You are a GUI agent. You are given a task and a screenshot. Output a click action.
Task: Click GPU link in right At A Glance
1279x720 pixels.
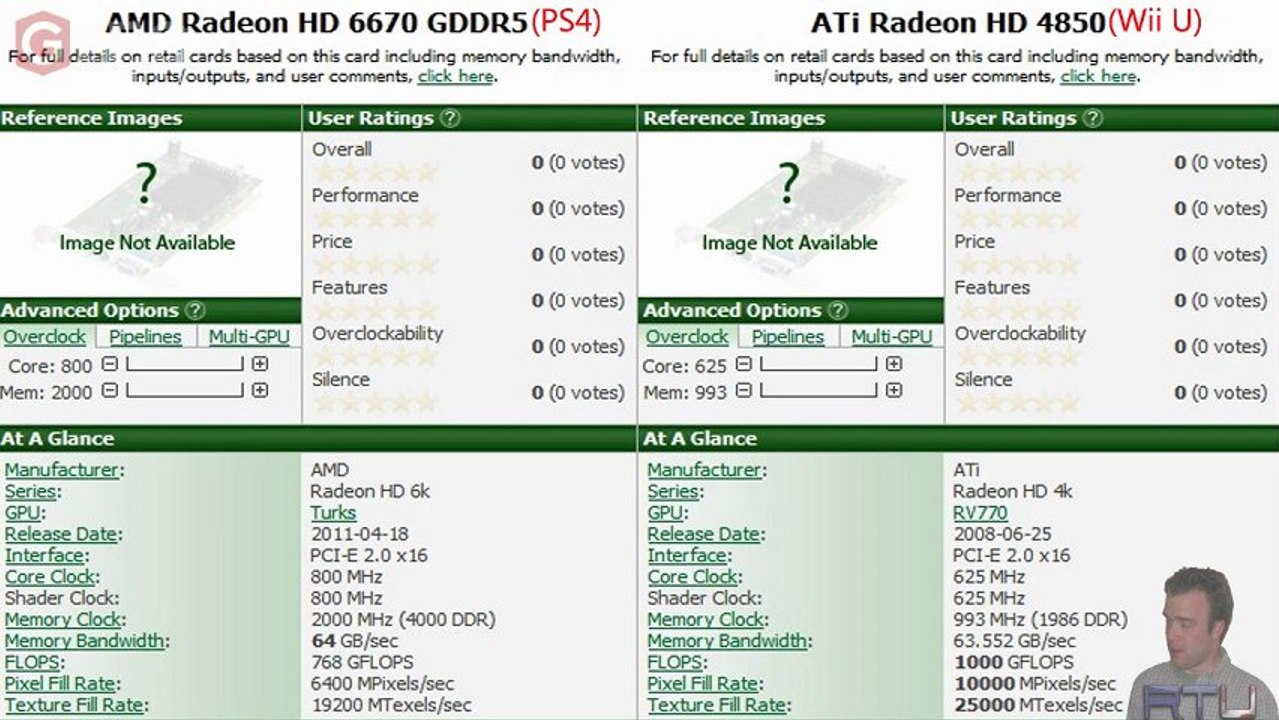coord(665,513)
